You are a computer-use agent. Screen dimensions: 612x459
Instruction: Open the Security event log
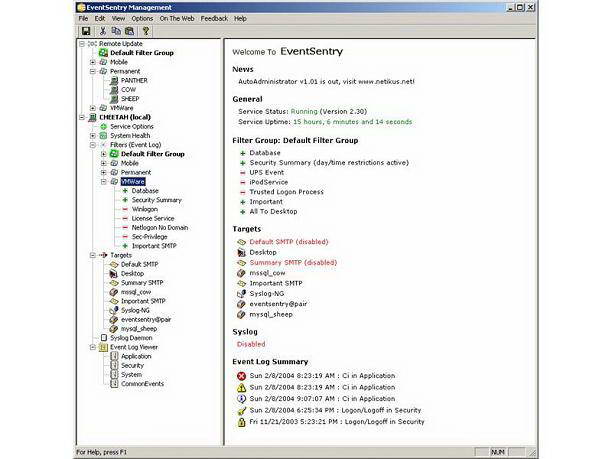(134, 365)
